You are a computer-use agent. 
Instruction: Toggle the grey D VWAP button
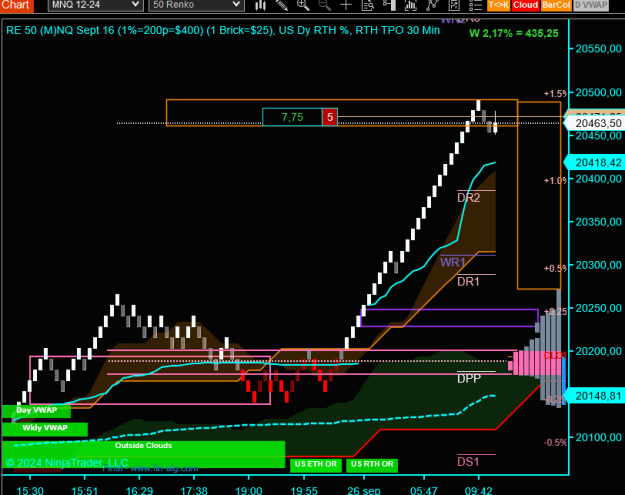coord(591,5)
